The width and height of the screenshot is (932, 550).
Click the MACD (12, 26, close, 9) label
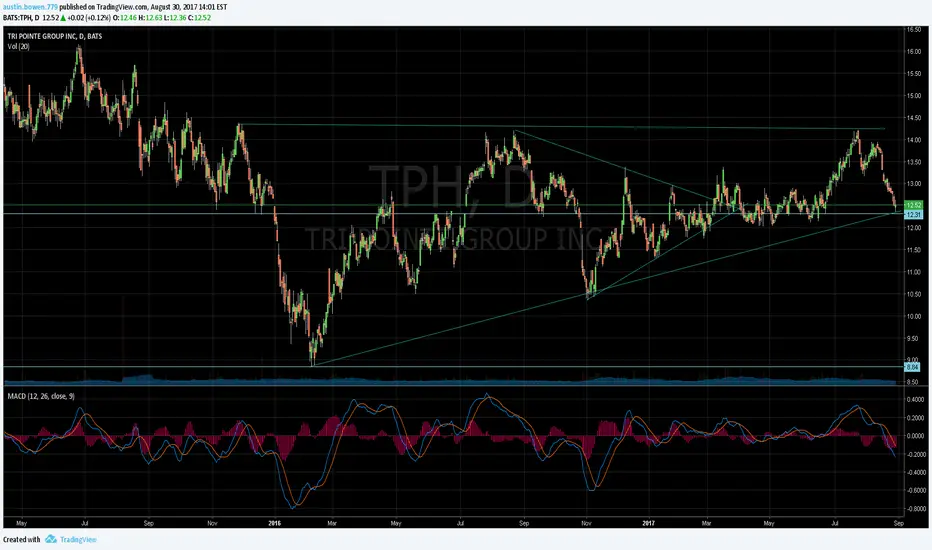coord(41,396)
